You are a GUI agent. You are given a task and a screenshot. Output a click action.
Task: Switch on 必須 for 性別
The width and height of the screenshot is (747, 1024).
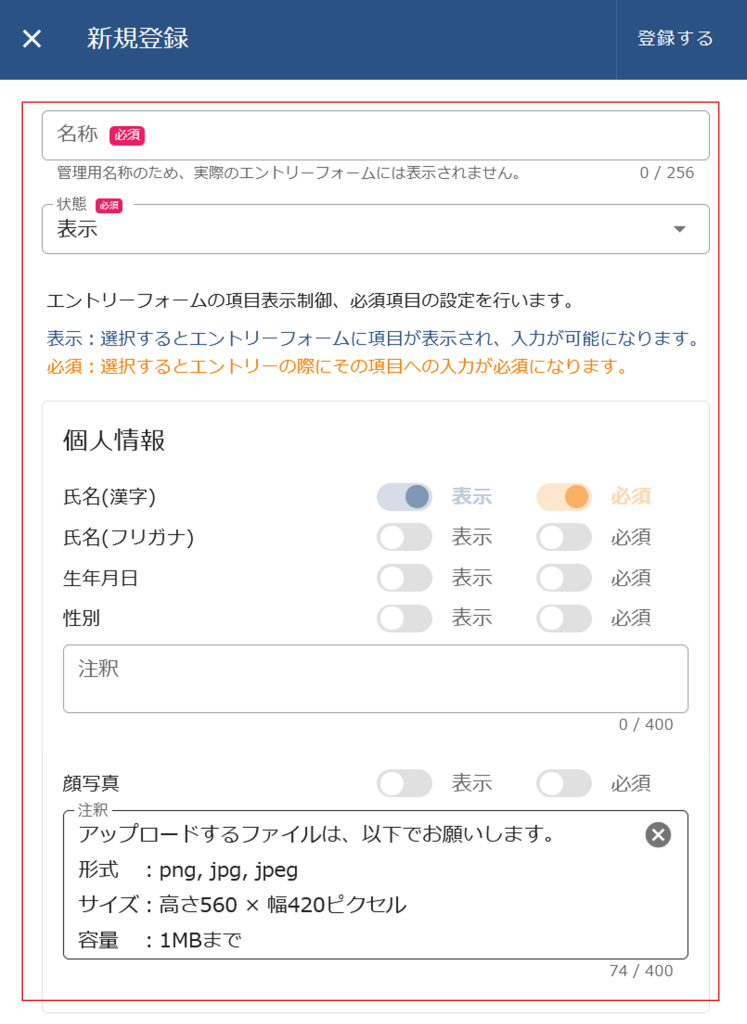click(x=565, y=618)
